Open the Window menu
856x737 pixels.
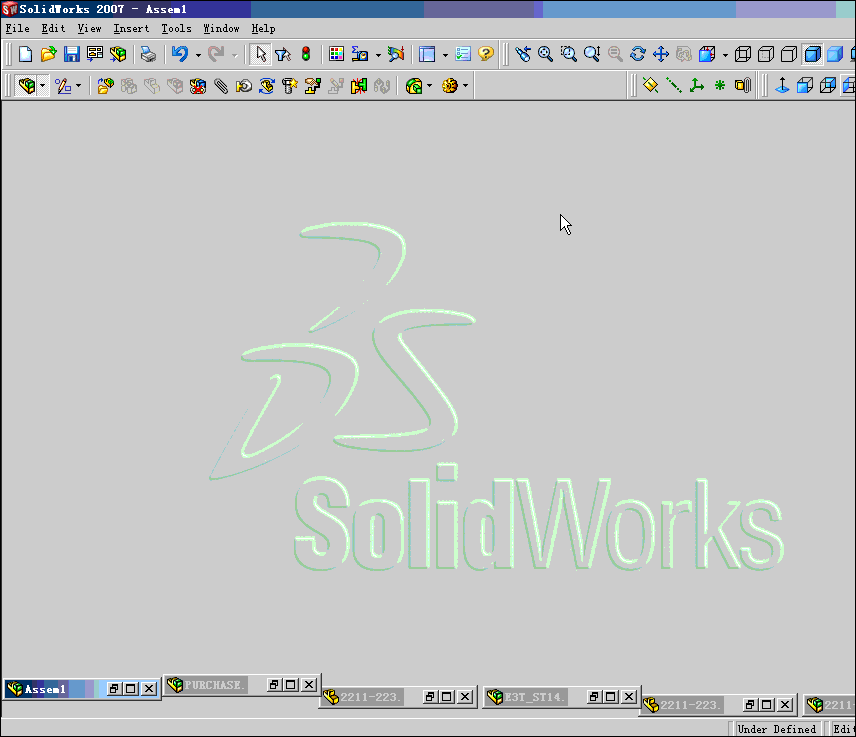pos(221,29)
